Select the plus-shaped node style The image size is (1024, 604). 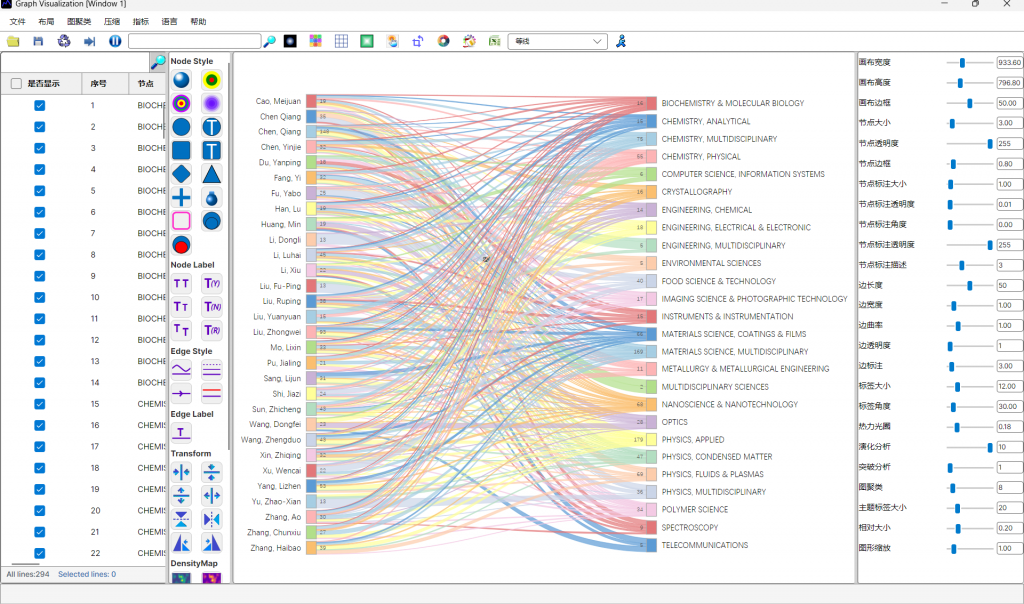(x=181, y=197)
